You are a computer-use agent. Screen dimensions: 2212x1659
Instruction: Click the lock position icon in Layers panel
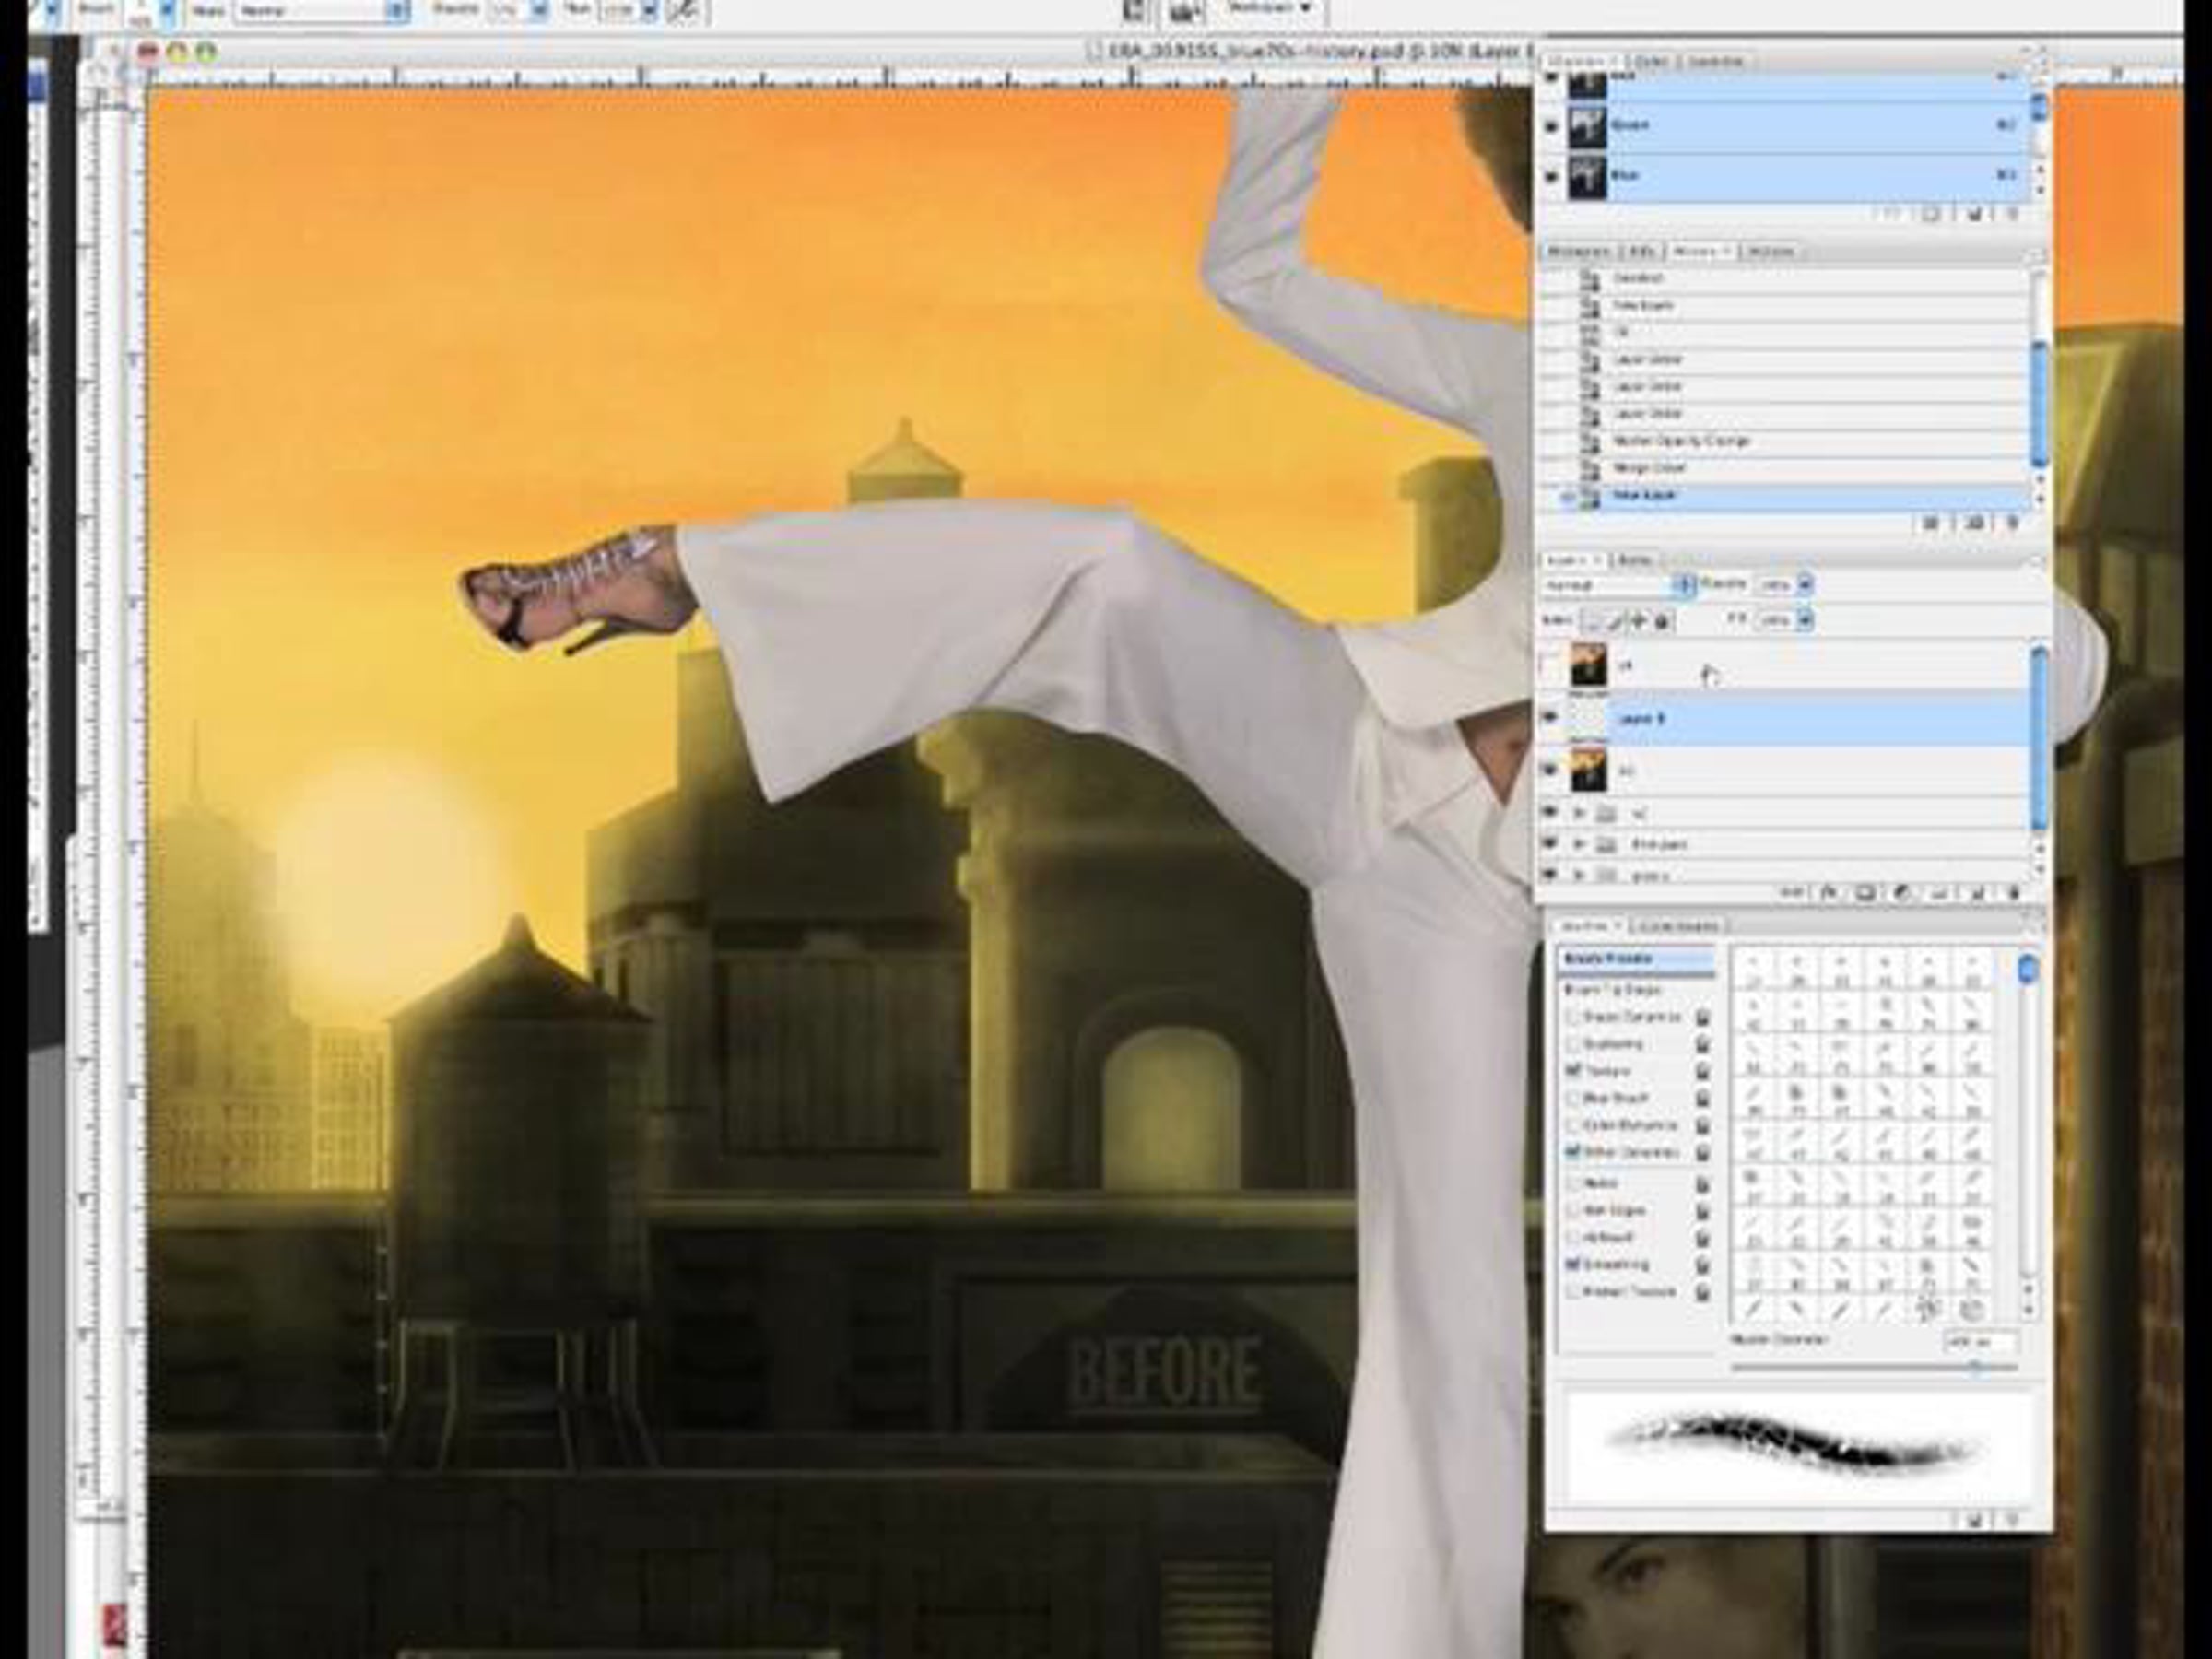pos(1639,621)
